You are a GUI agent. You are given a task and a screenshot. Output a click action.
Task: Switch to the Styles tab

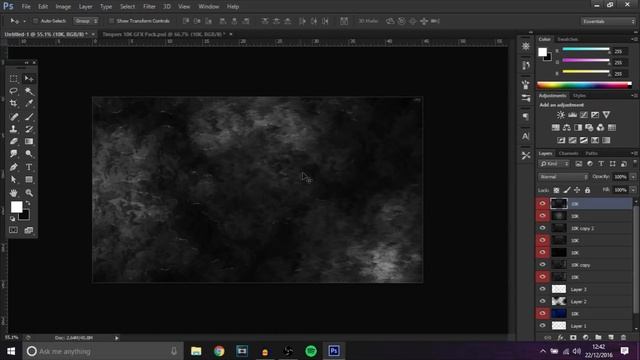coord(579,96)
